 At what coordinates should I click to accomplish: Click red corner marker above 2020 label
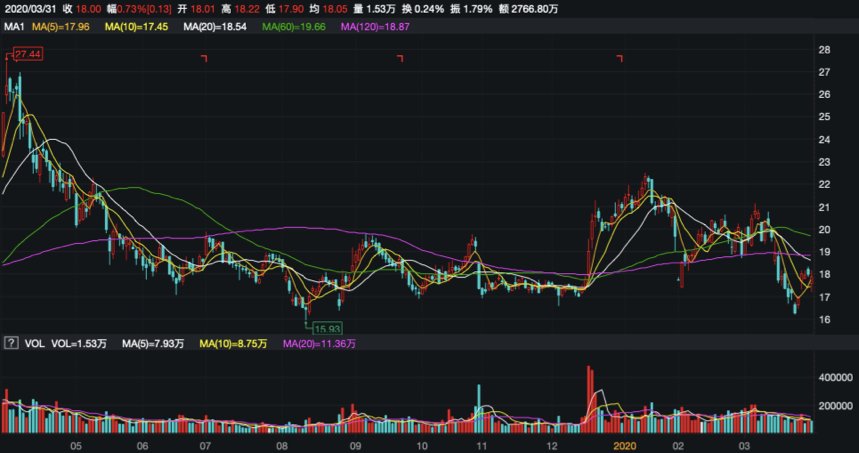tap(620, 58)
